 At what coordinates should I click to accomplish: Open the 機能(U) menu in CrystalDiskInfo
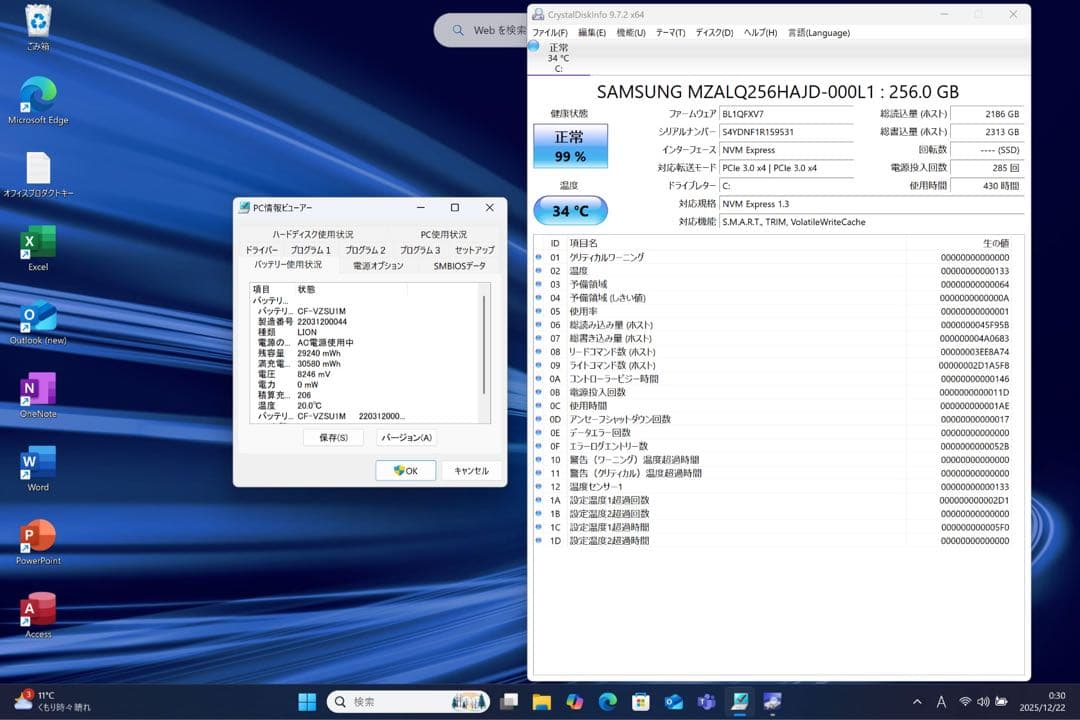click(x=630, y=32)
